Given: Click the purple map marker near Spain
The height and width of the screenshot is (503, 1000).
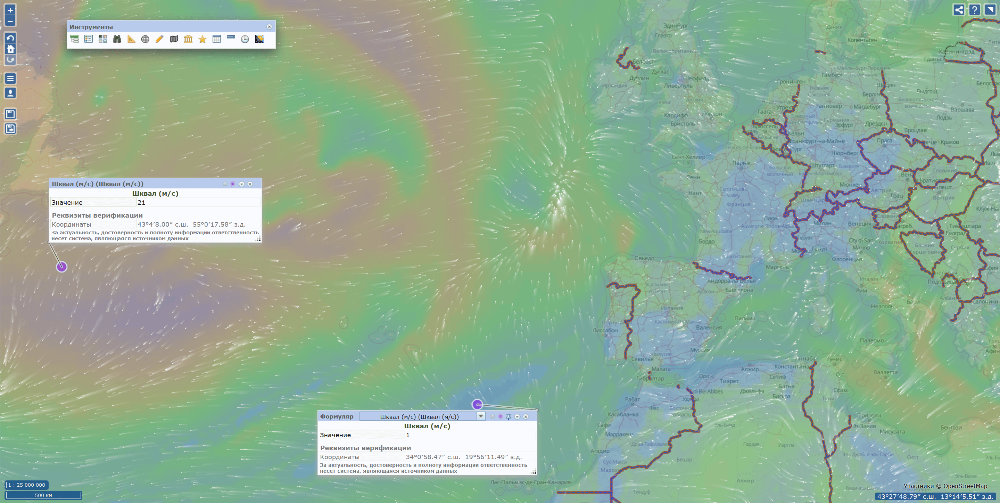Looking at the screenshot, I should point(477,405).
